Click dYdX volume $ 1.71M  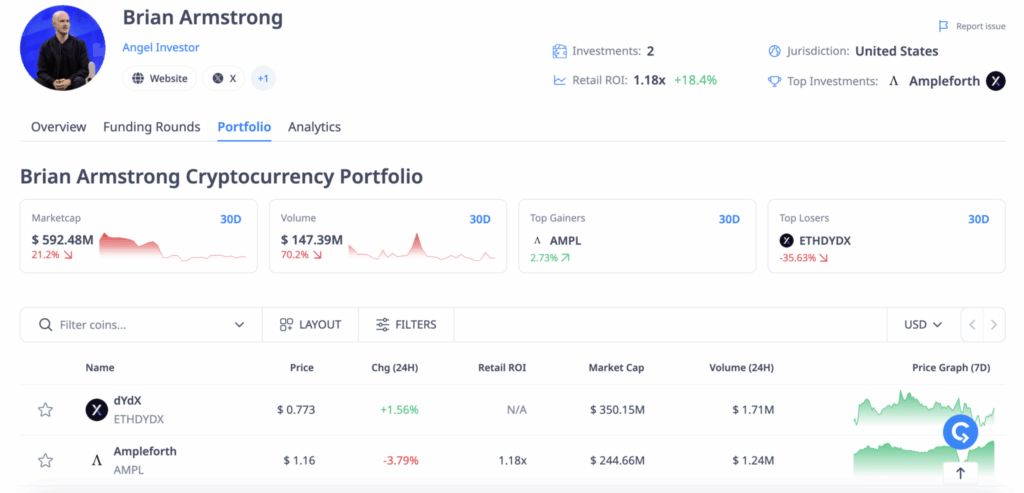coord(753,410)
